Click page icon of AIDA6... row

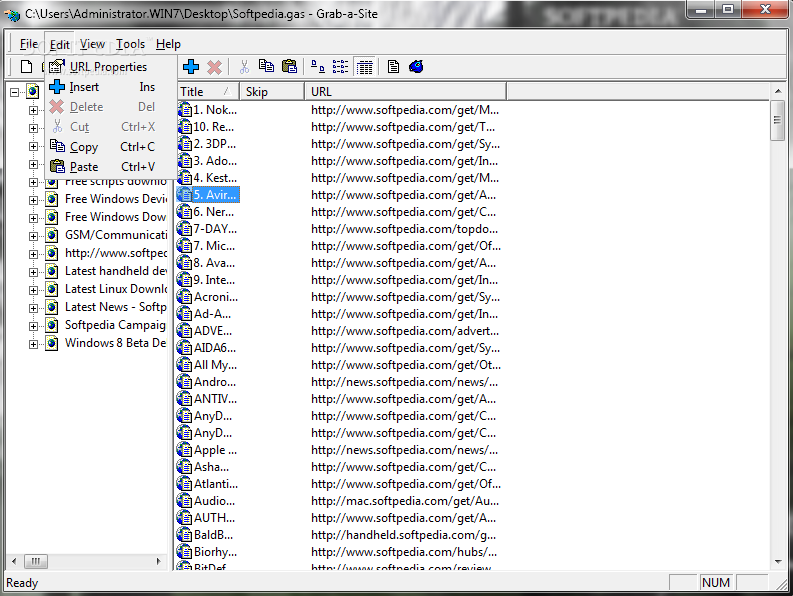pyautogui.click(x=185, y=348)
